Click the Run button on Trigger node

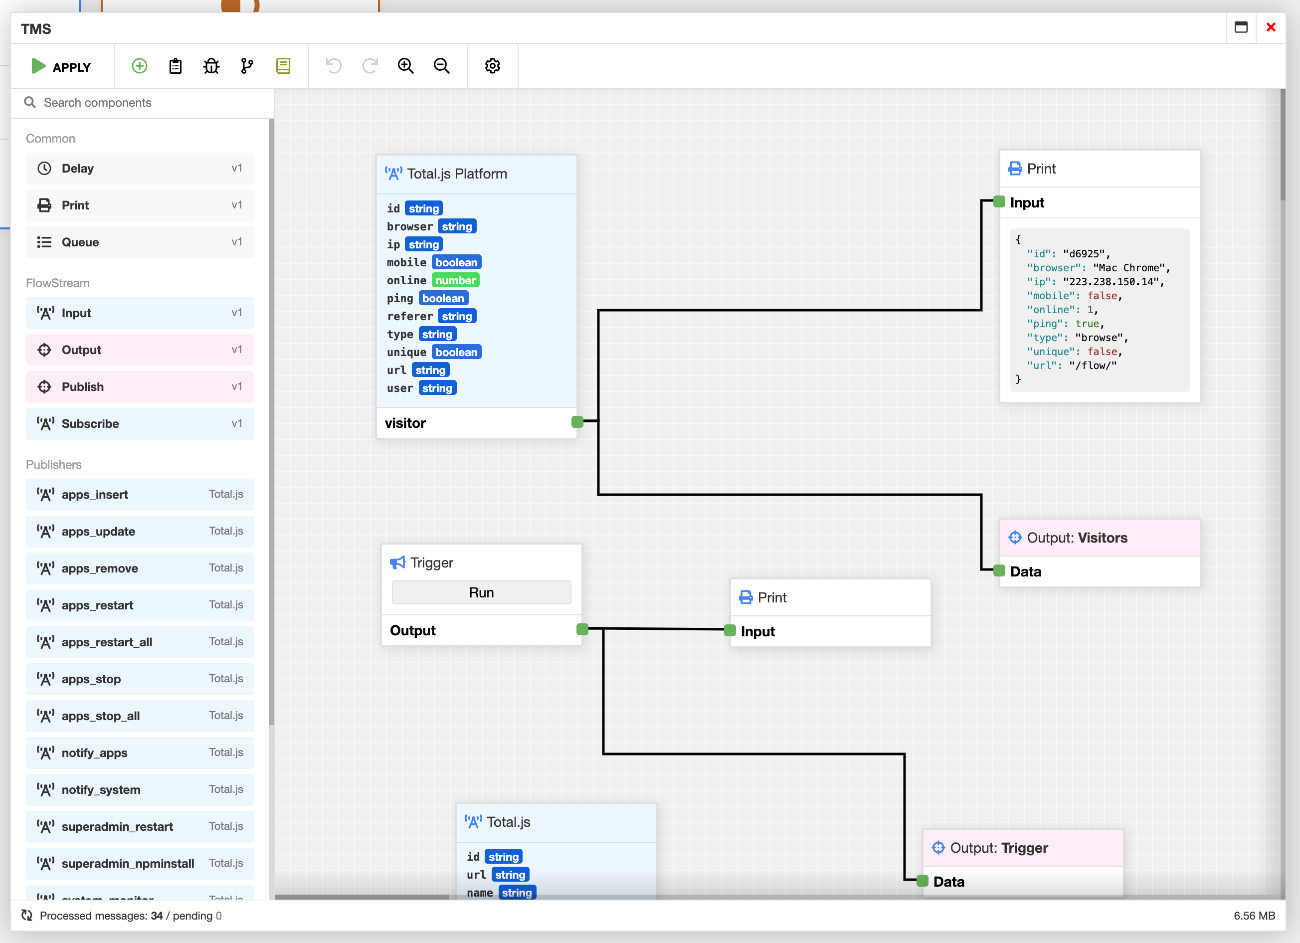[481, 593]
